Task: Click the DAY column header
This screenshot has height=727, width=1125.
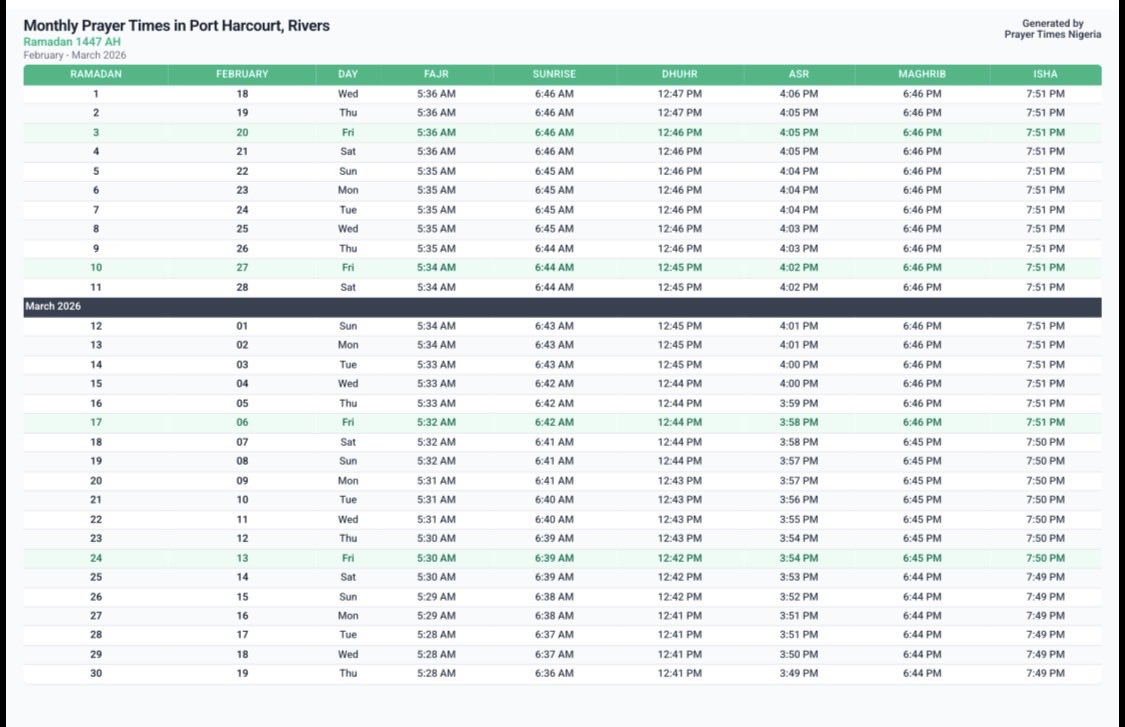Action: click(x=347, y=74)
